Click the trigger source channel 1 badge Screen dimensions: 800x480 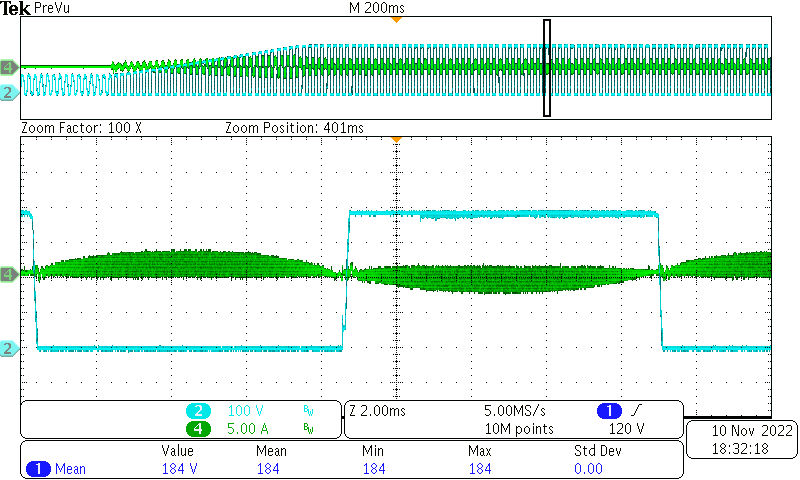click(x=610, y=411)
